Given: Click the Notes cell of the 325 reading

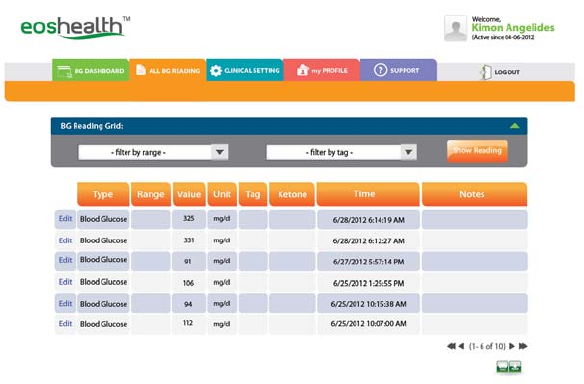Looking at the screenshot, I should pyautogui.click(x=474, y=219).
